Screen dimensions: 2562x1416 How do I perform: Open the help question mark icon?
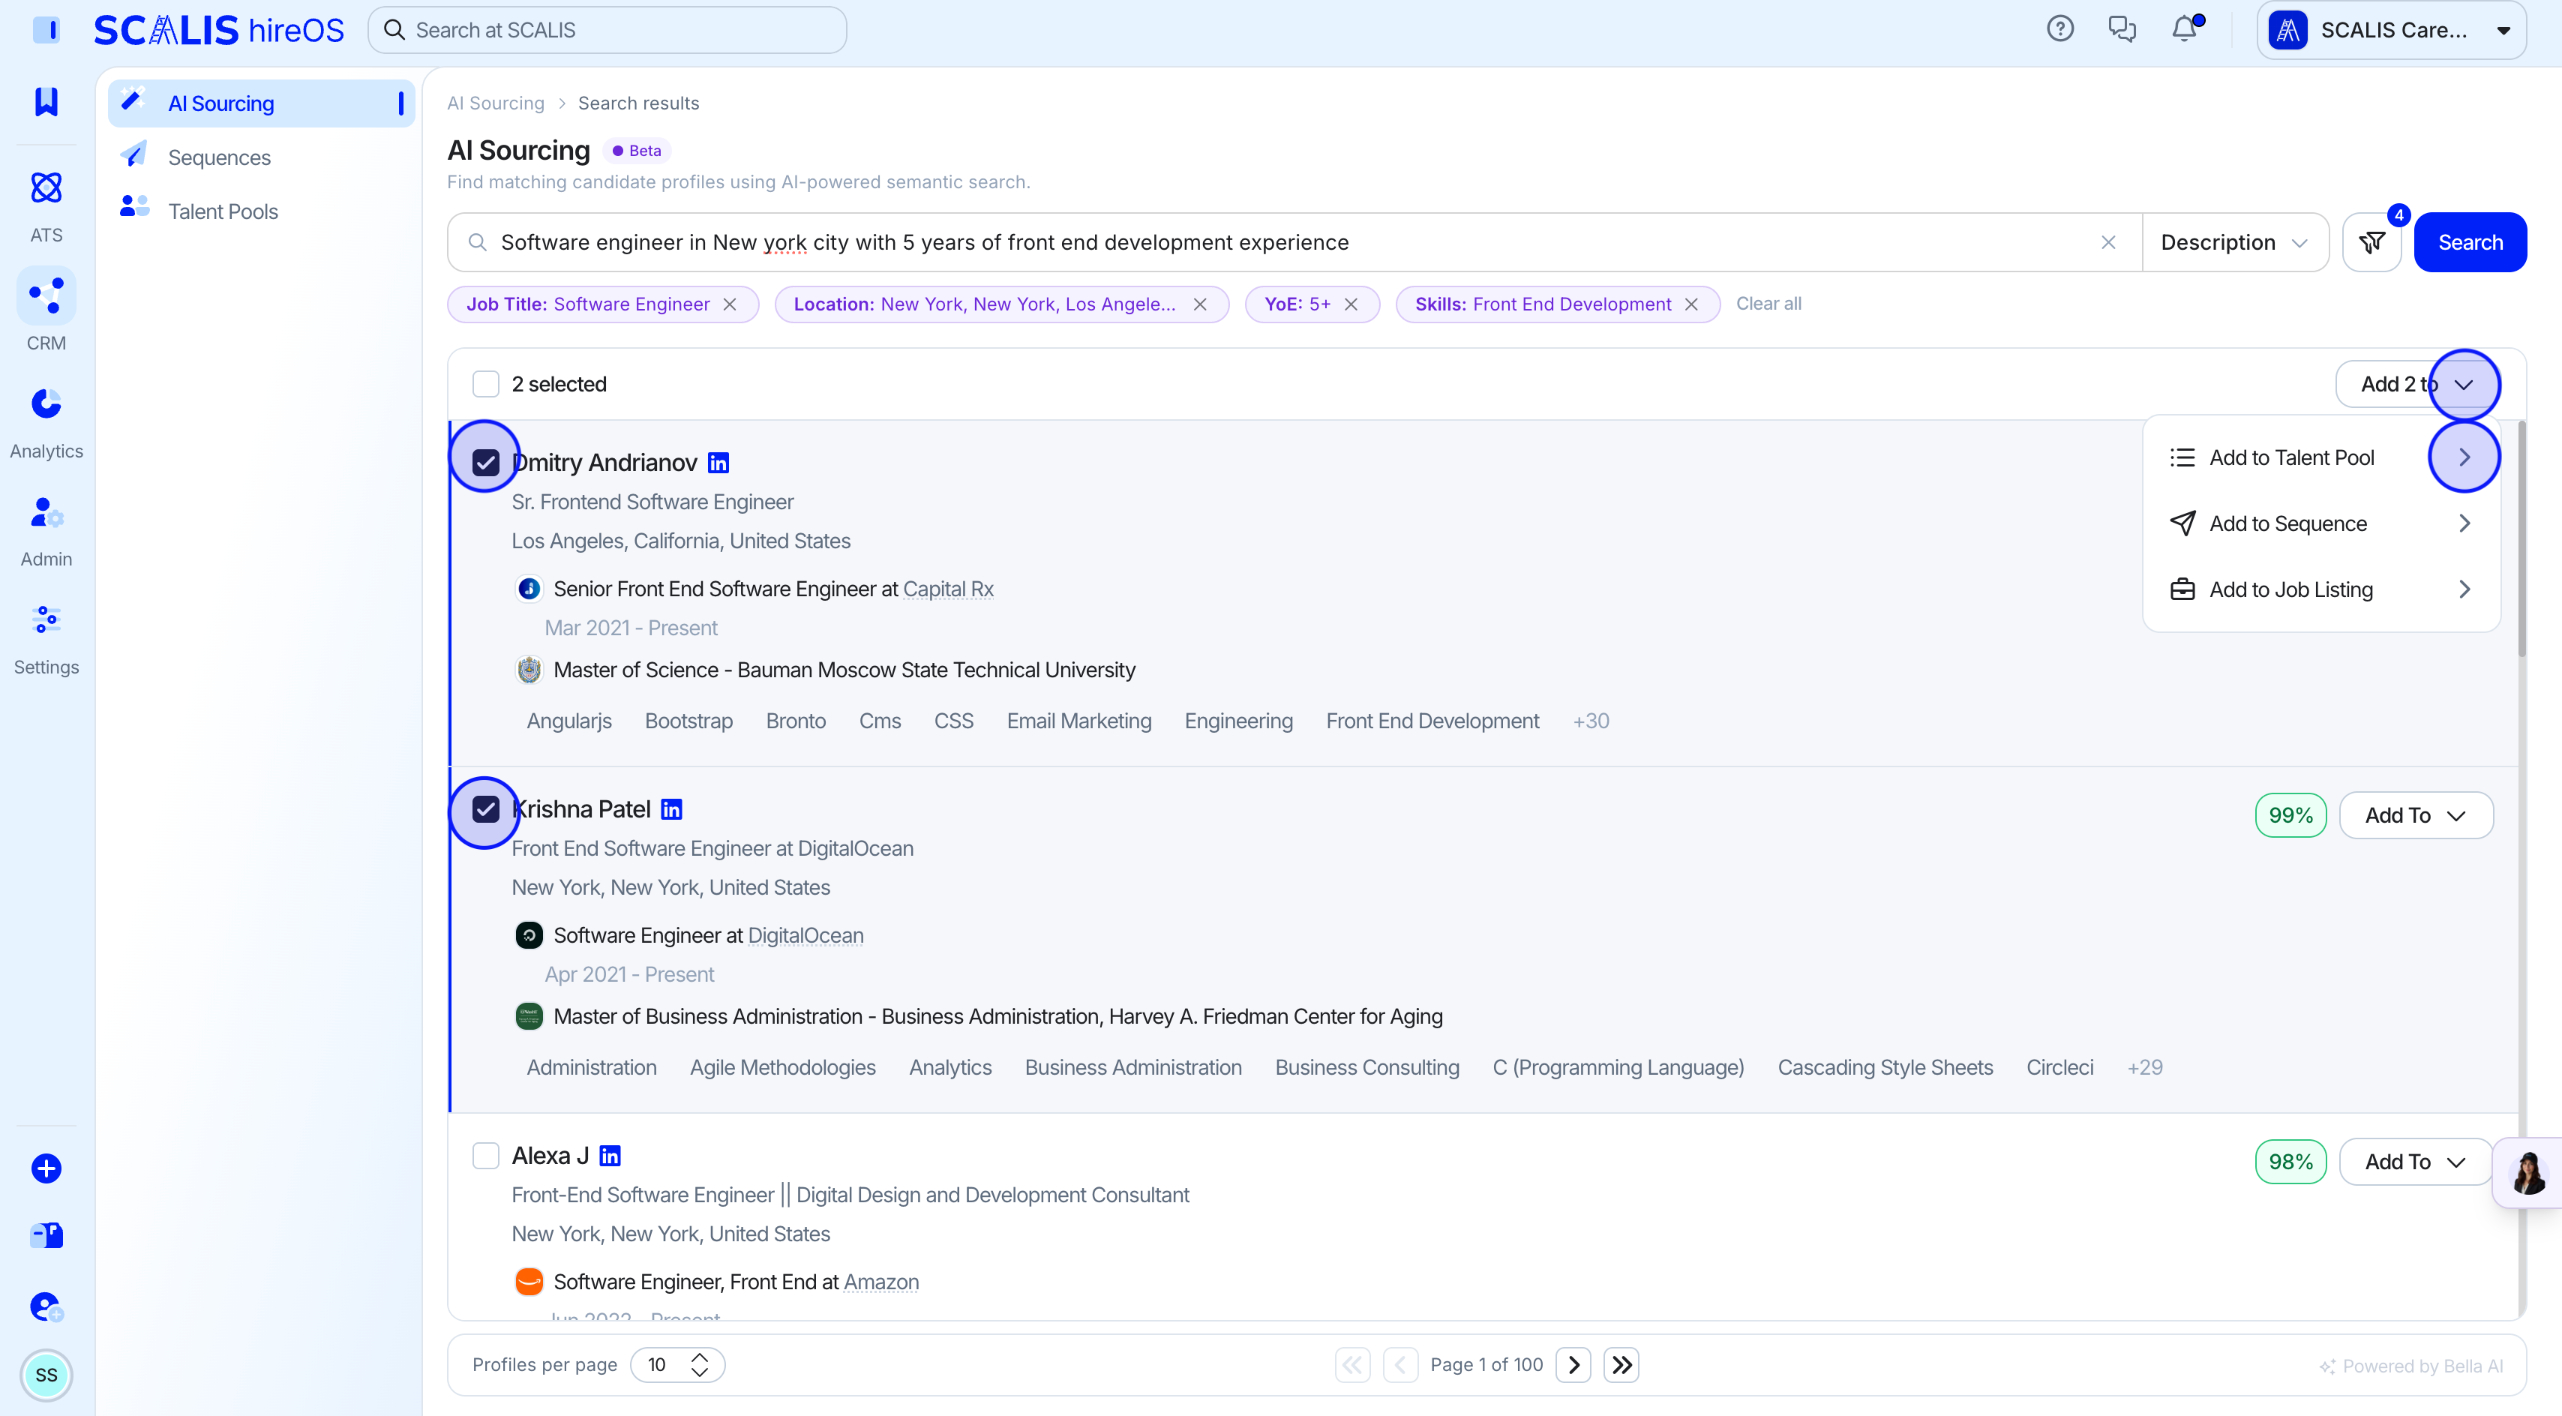click(2060, 29)
